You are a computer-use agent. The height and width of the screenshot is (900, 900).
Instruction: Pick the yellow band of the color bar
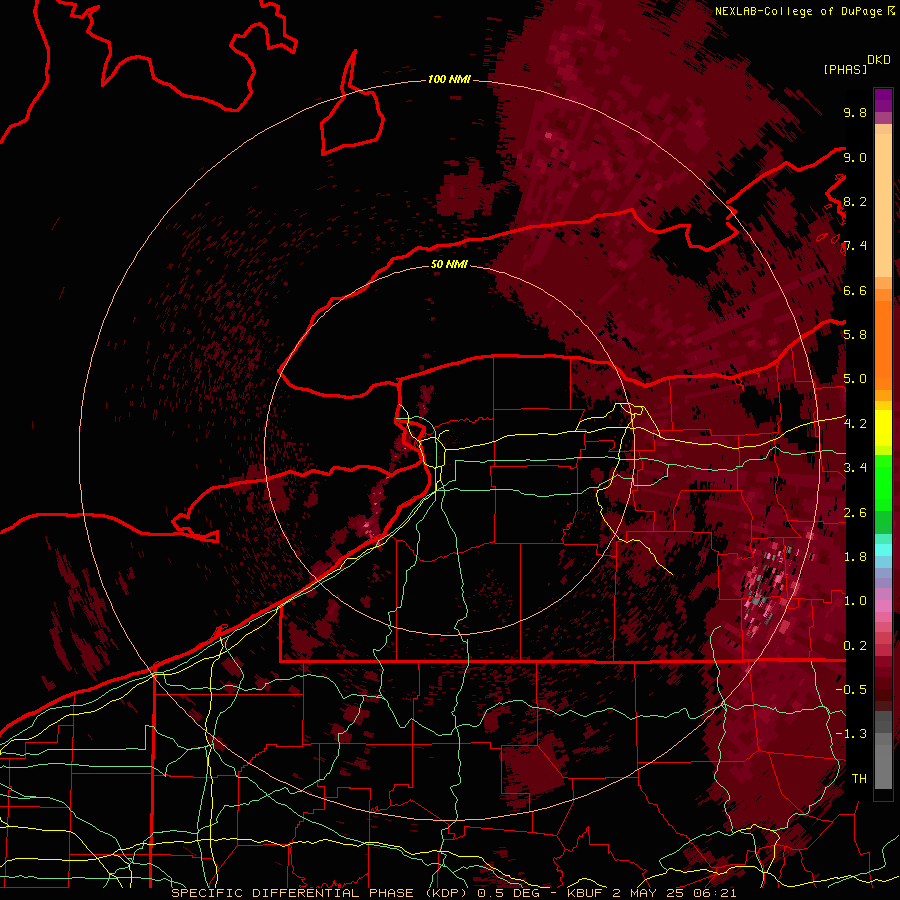pyautogui.click(x=883, y=428)
